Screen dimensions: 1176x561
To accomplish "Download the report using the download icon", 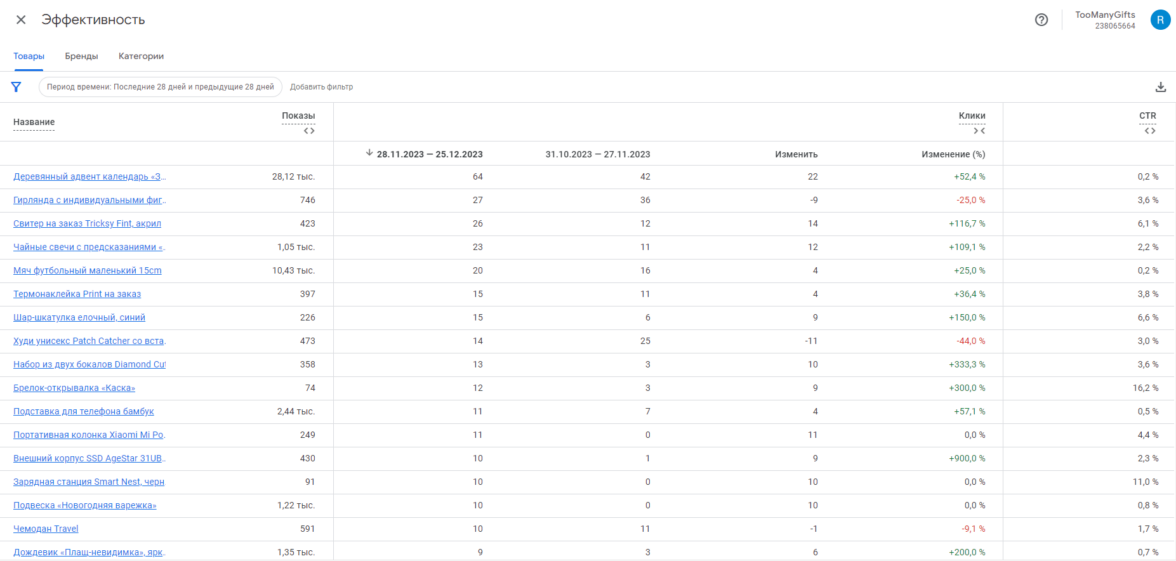I will pos(1161,87).
